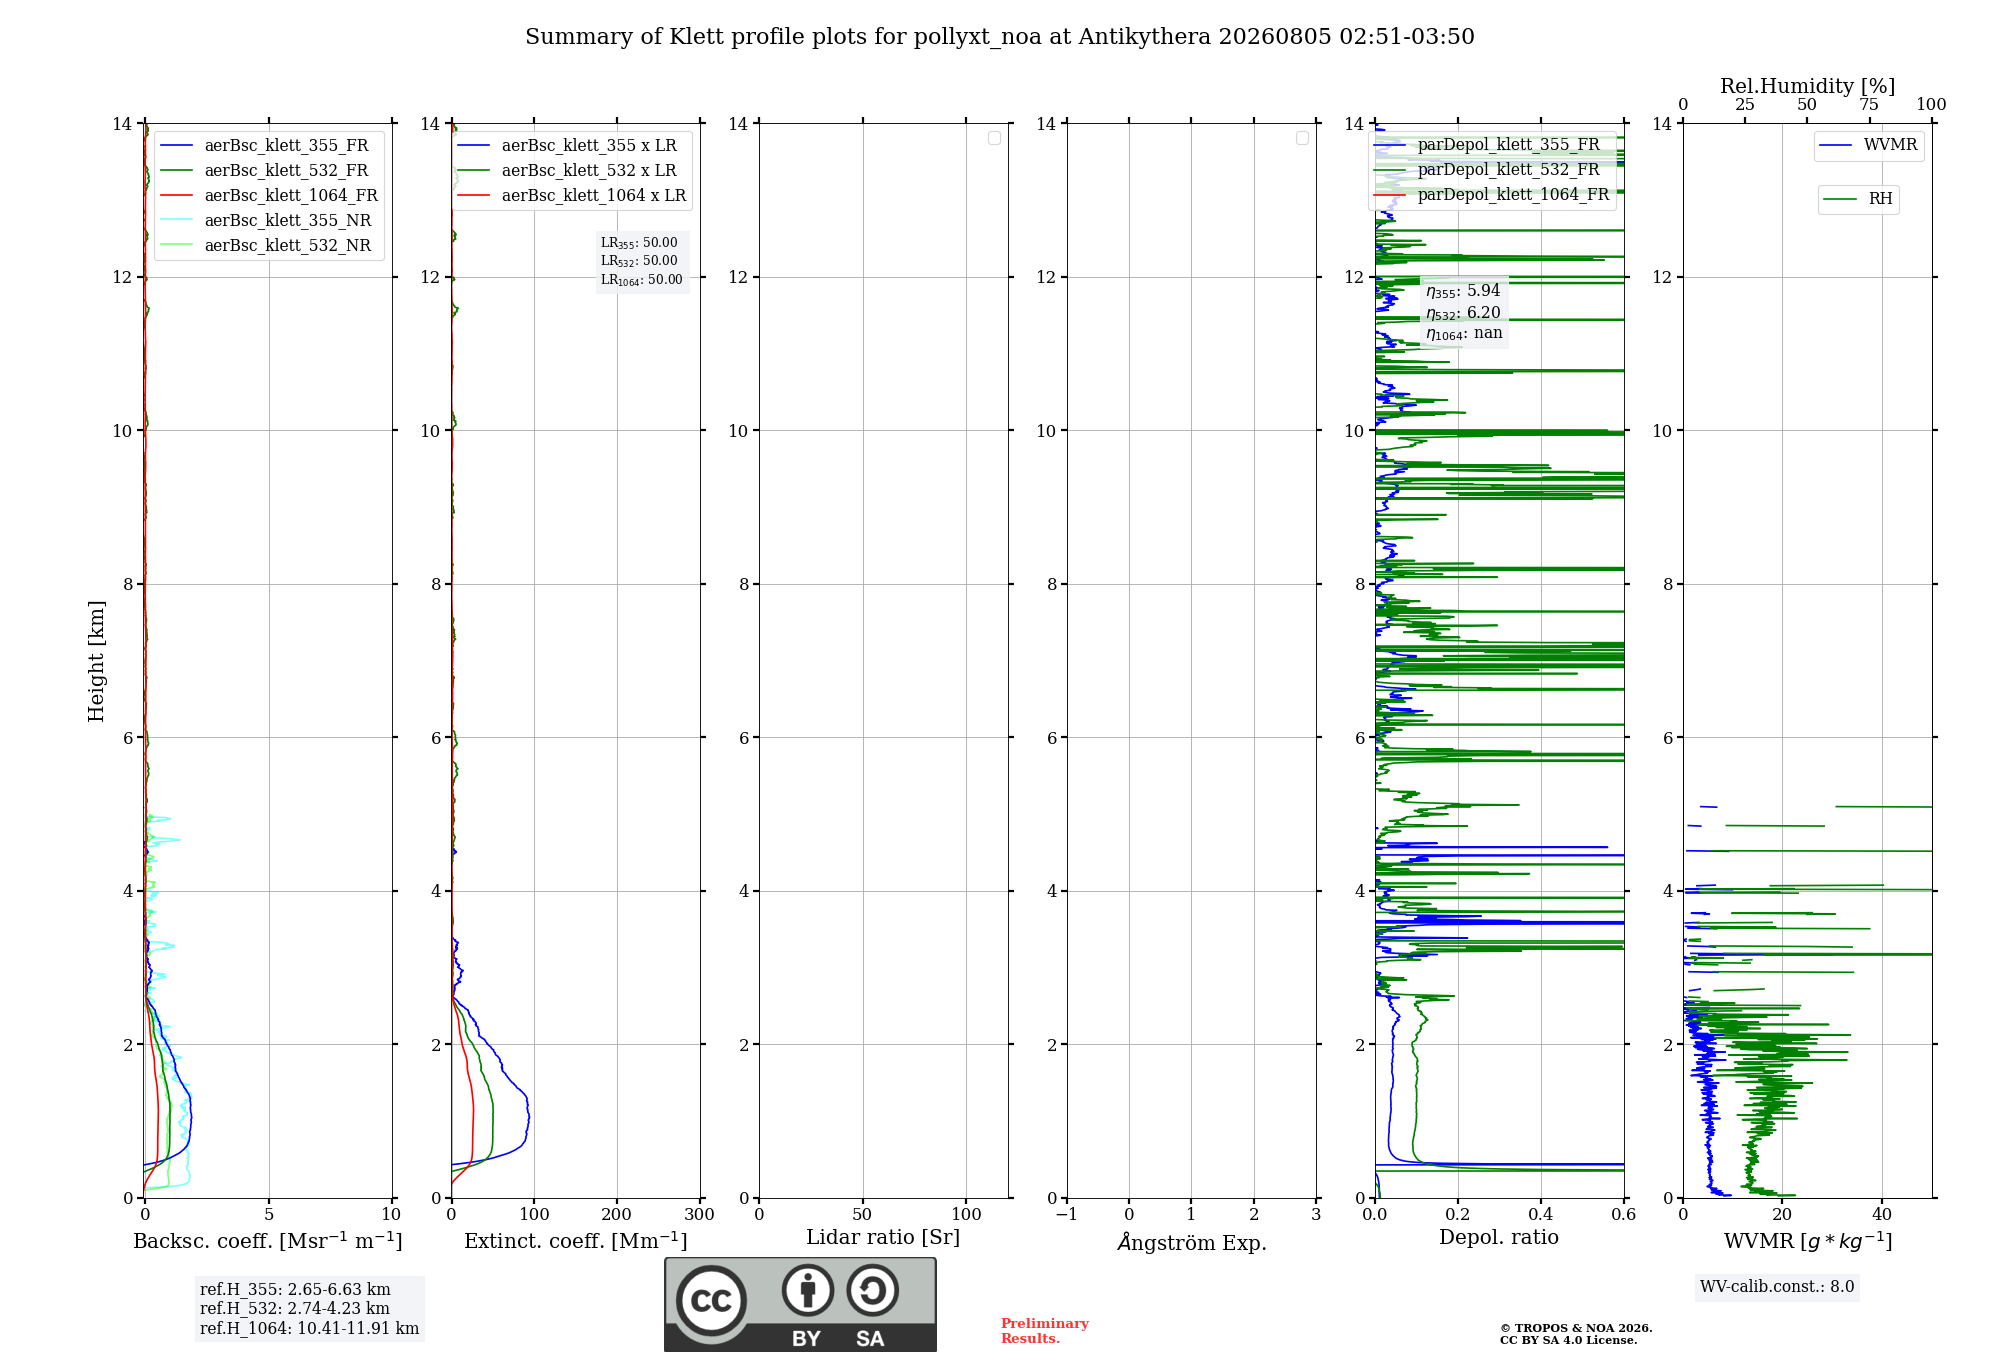
Task: Click the LR532: 50.00 annotation
Action: coord(639,261)
